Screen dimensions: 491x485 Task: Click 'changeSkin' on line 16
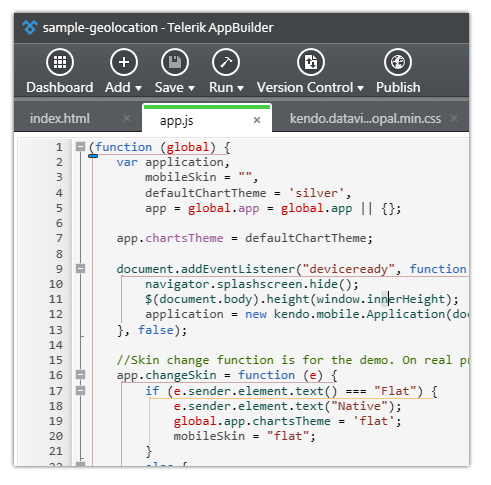(x=181, y=375)
